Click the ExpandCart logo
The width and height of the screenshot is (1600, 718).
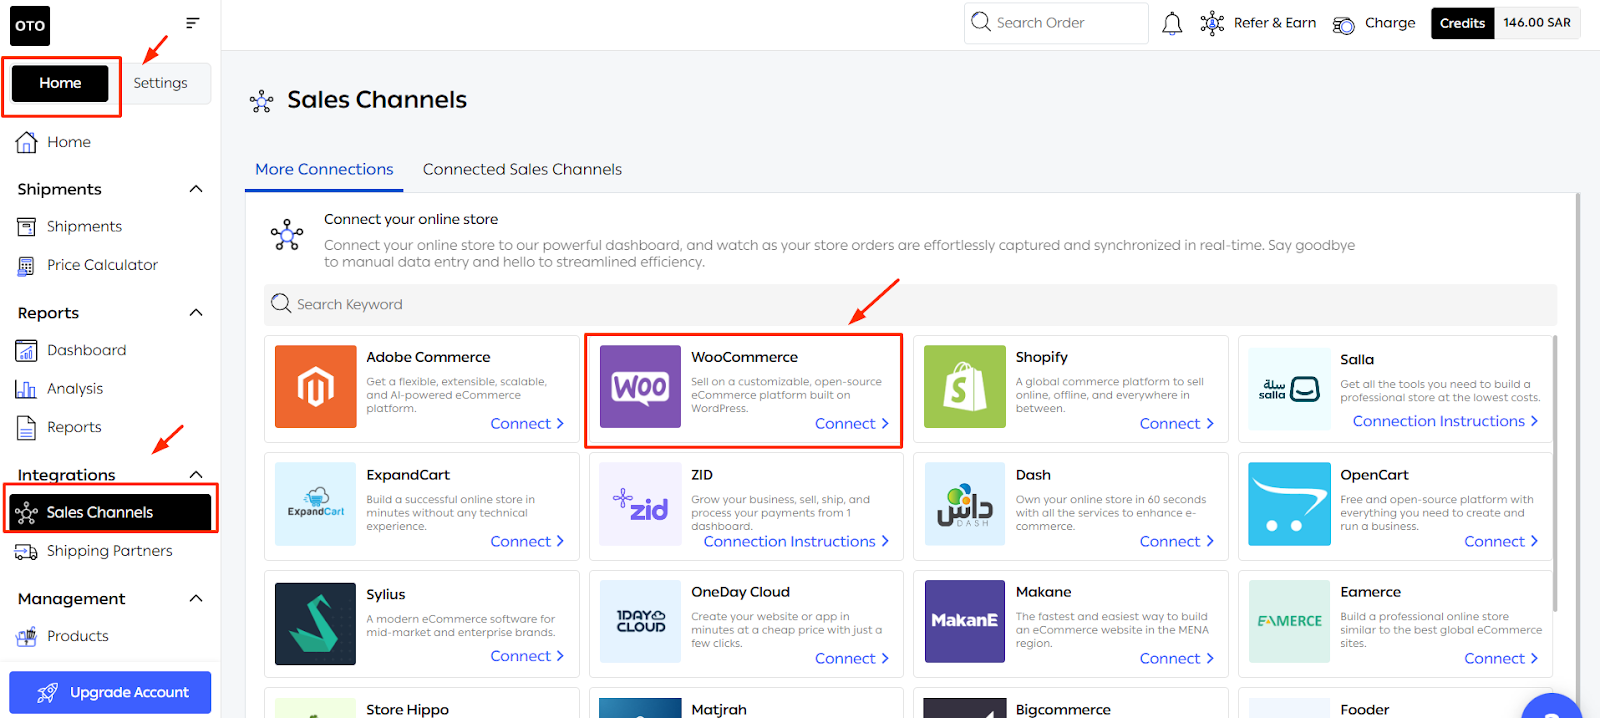pos(316,504)
